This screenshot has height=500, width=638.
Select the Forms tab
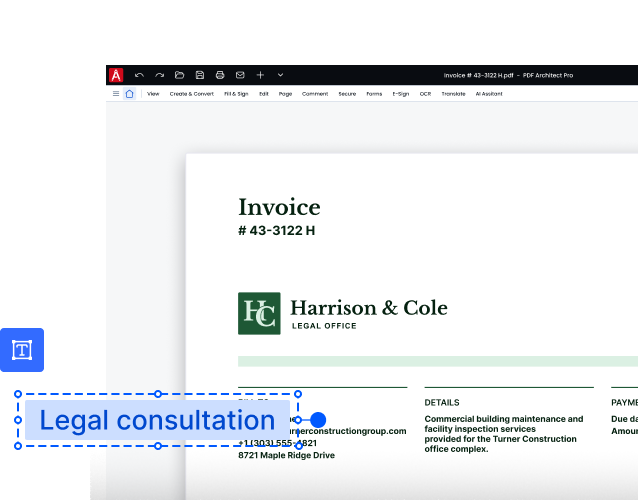374,94
